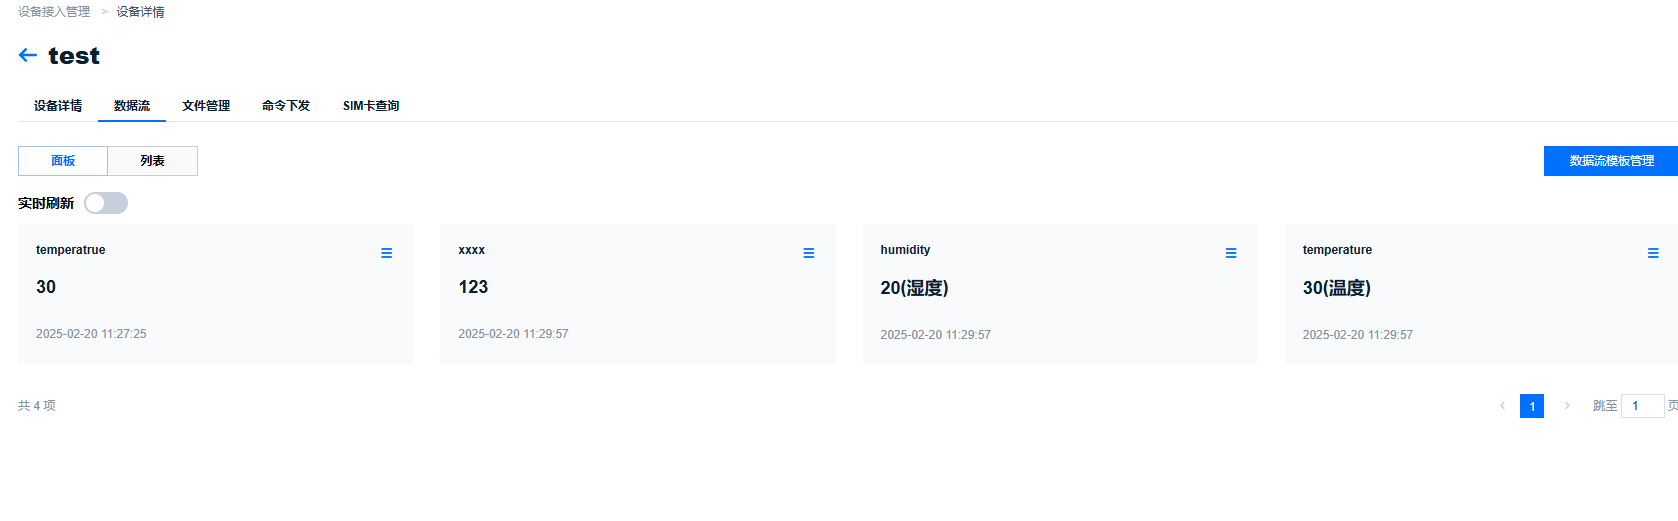1678x521 pixels.
Task: Click the humidity 20(湿度) value card
Action: pyautogui.click(x=1059, y=293)
